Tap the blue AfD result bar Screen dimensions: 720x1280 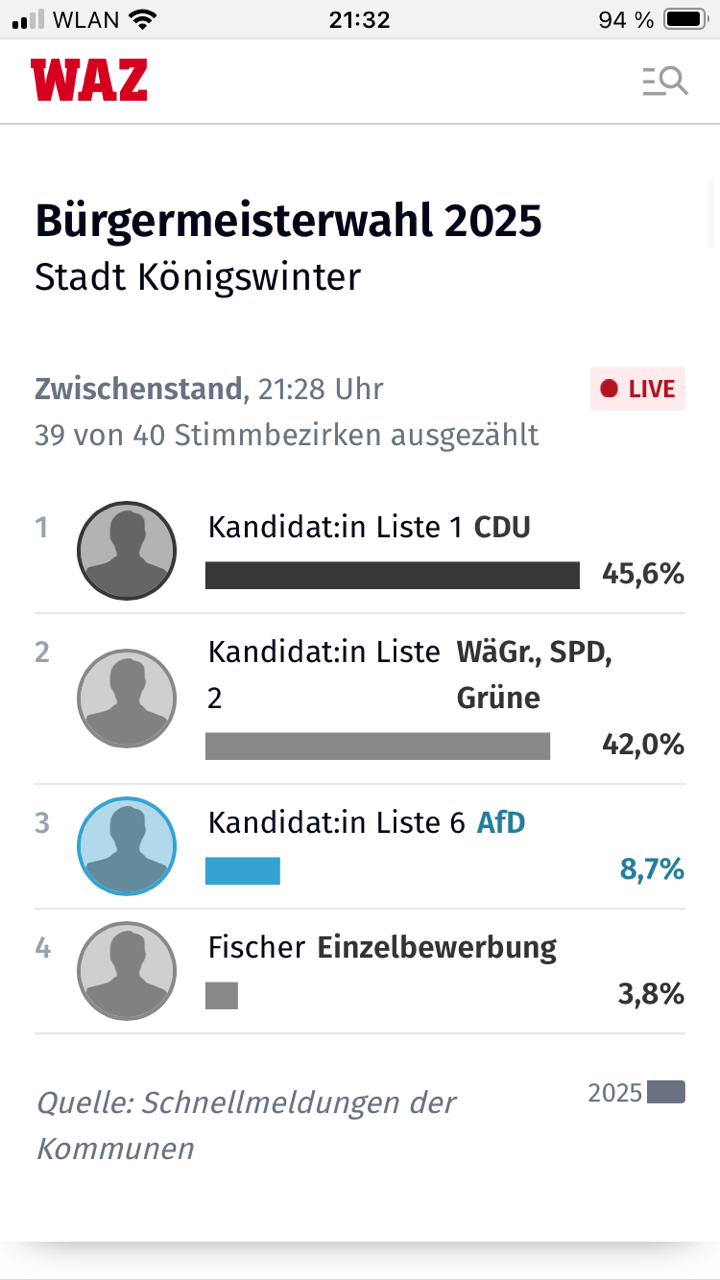[x=243, y=870]
